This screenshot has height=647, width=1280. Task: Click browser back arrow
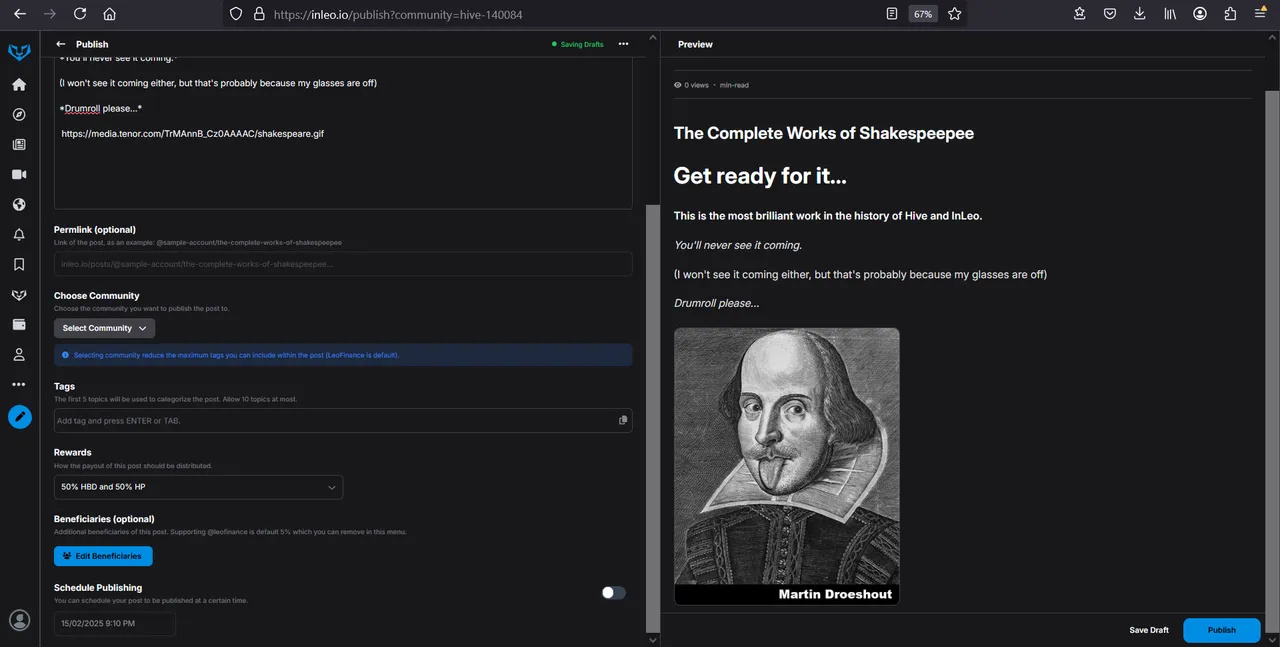tap(20, 14)
